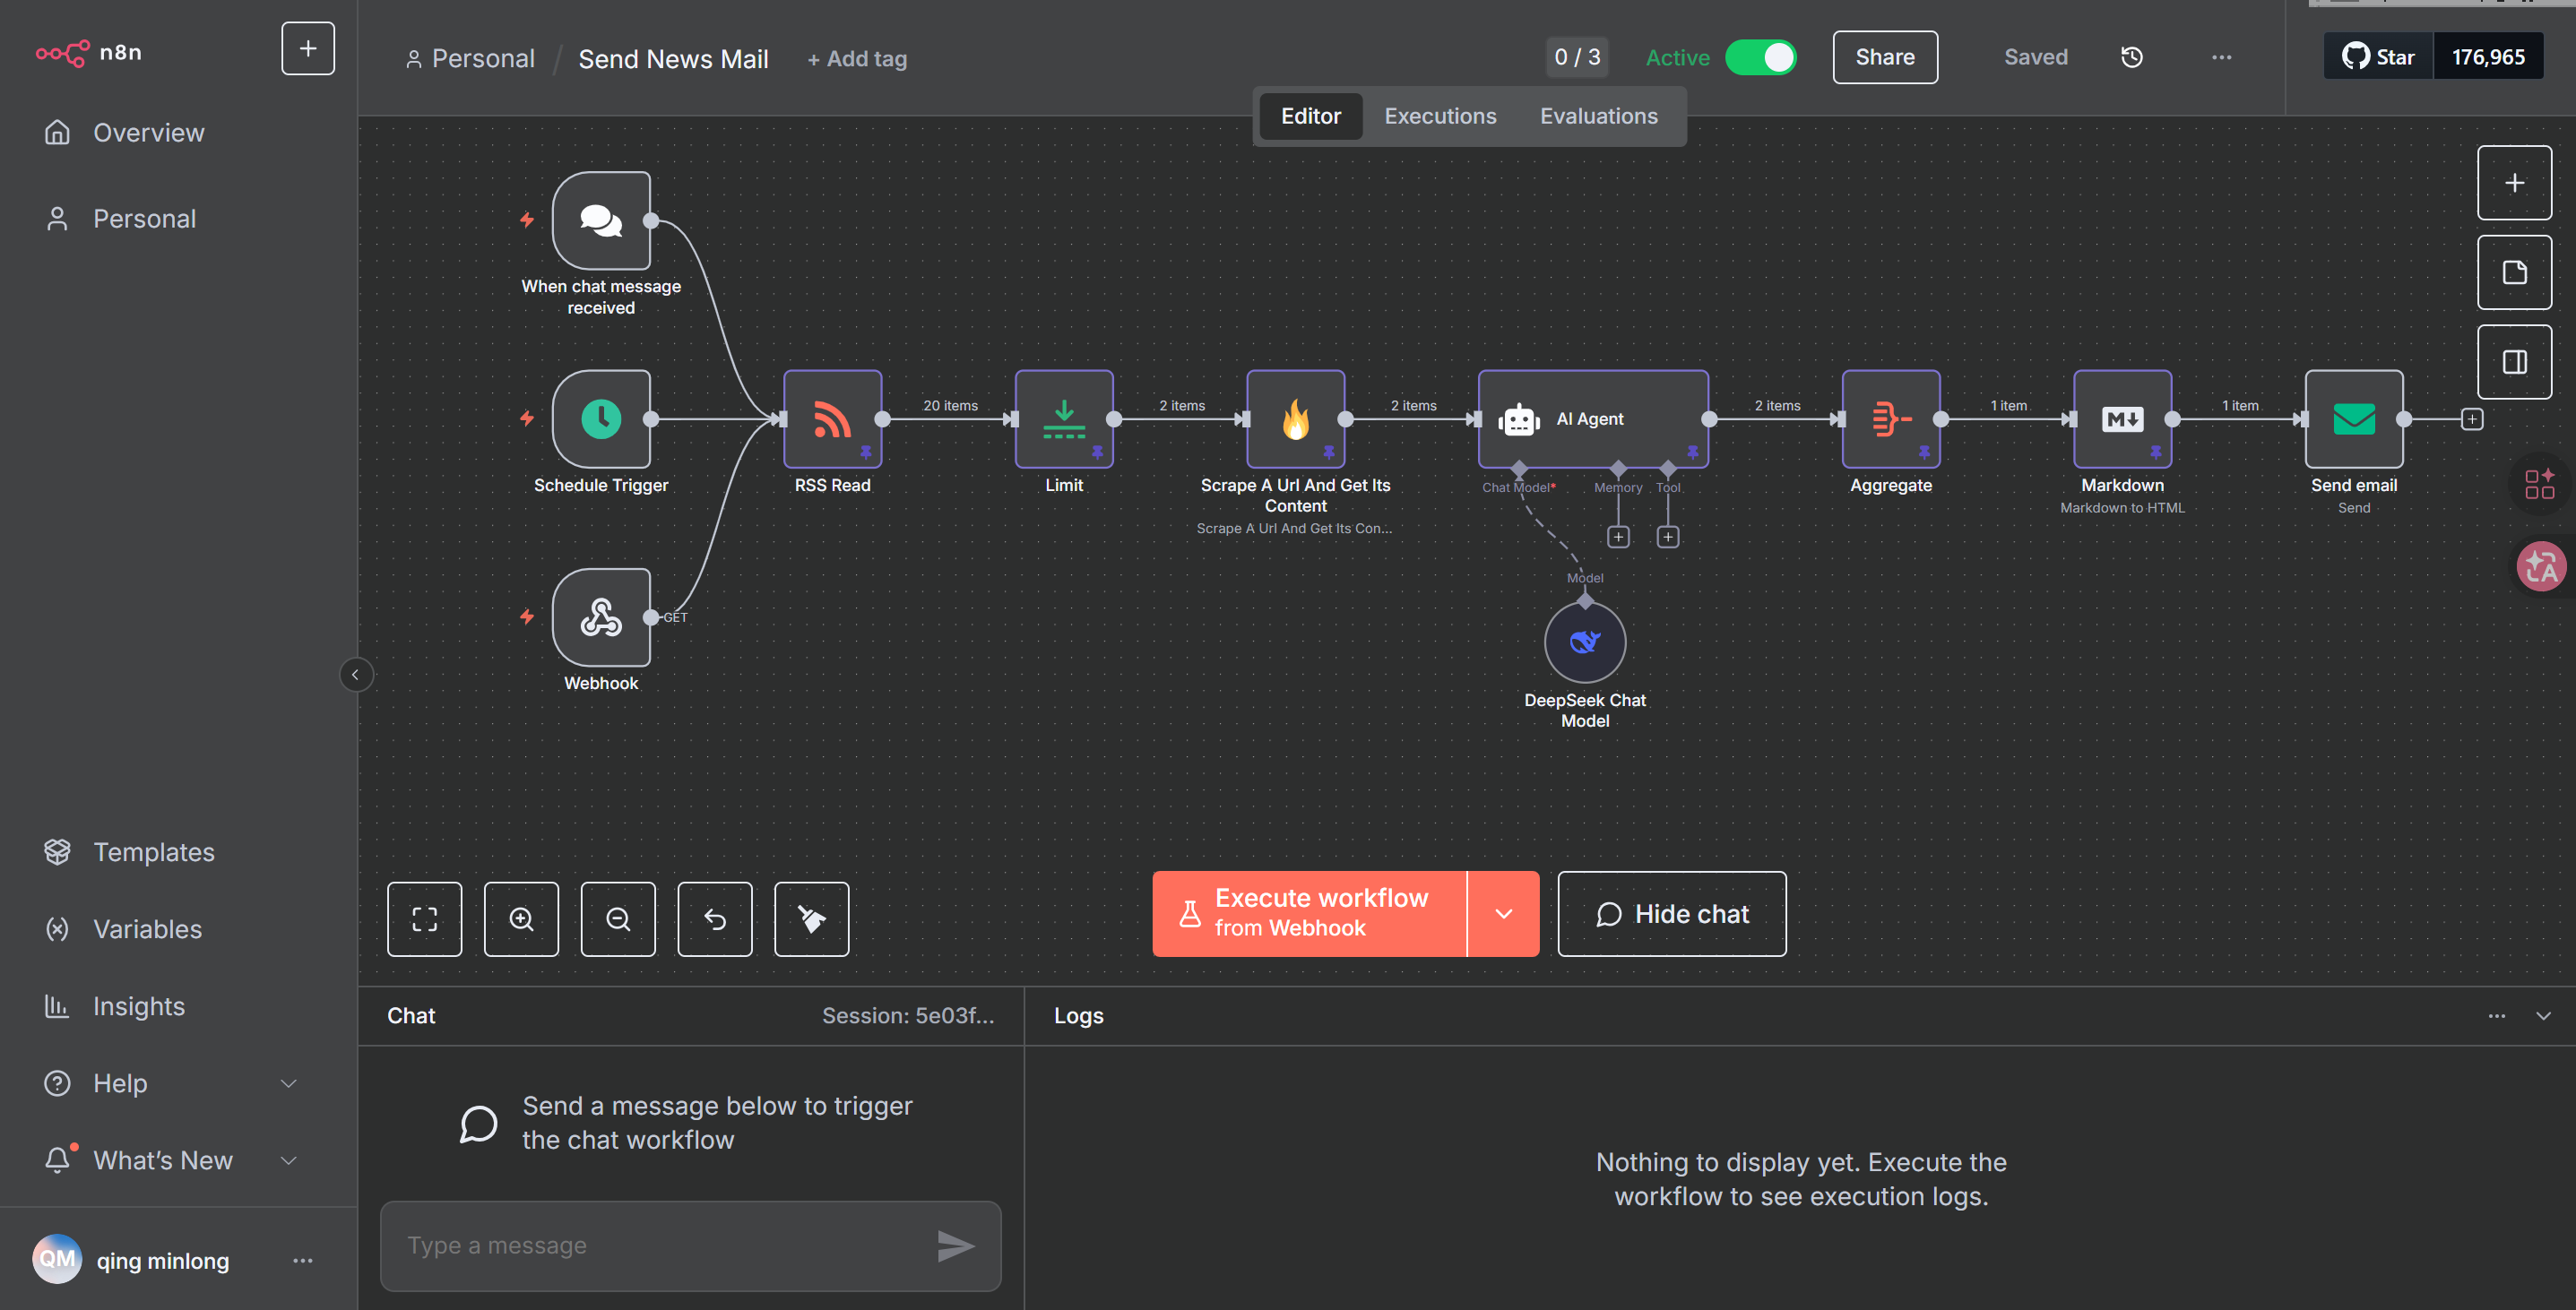Click the tidy up workflow broom icon
The image size is (2576, 1310).
[811, 919]
